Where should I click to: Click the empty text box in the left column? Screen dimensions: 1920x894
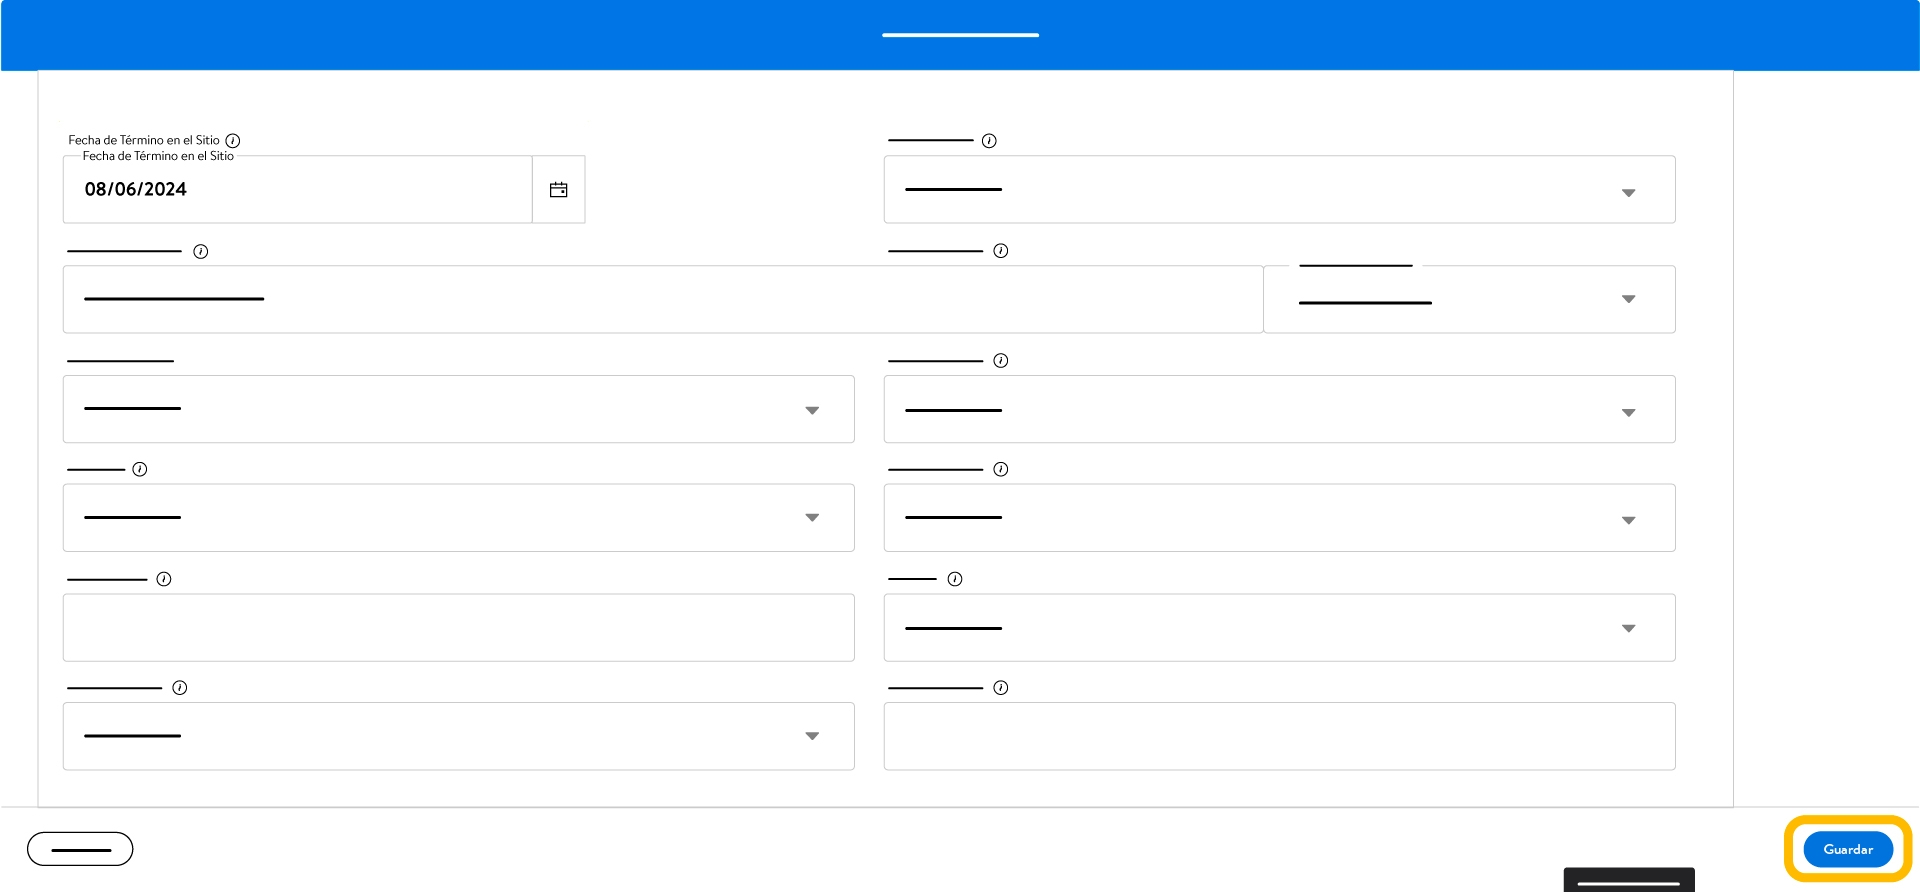point(458,628)
